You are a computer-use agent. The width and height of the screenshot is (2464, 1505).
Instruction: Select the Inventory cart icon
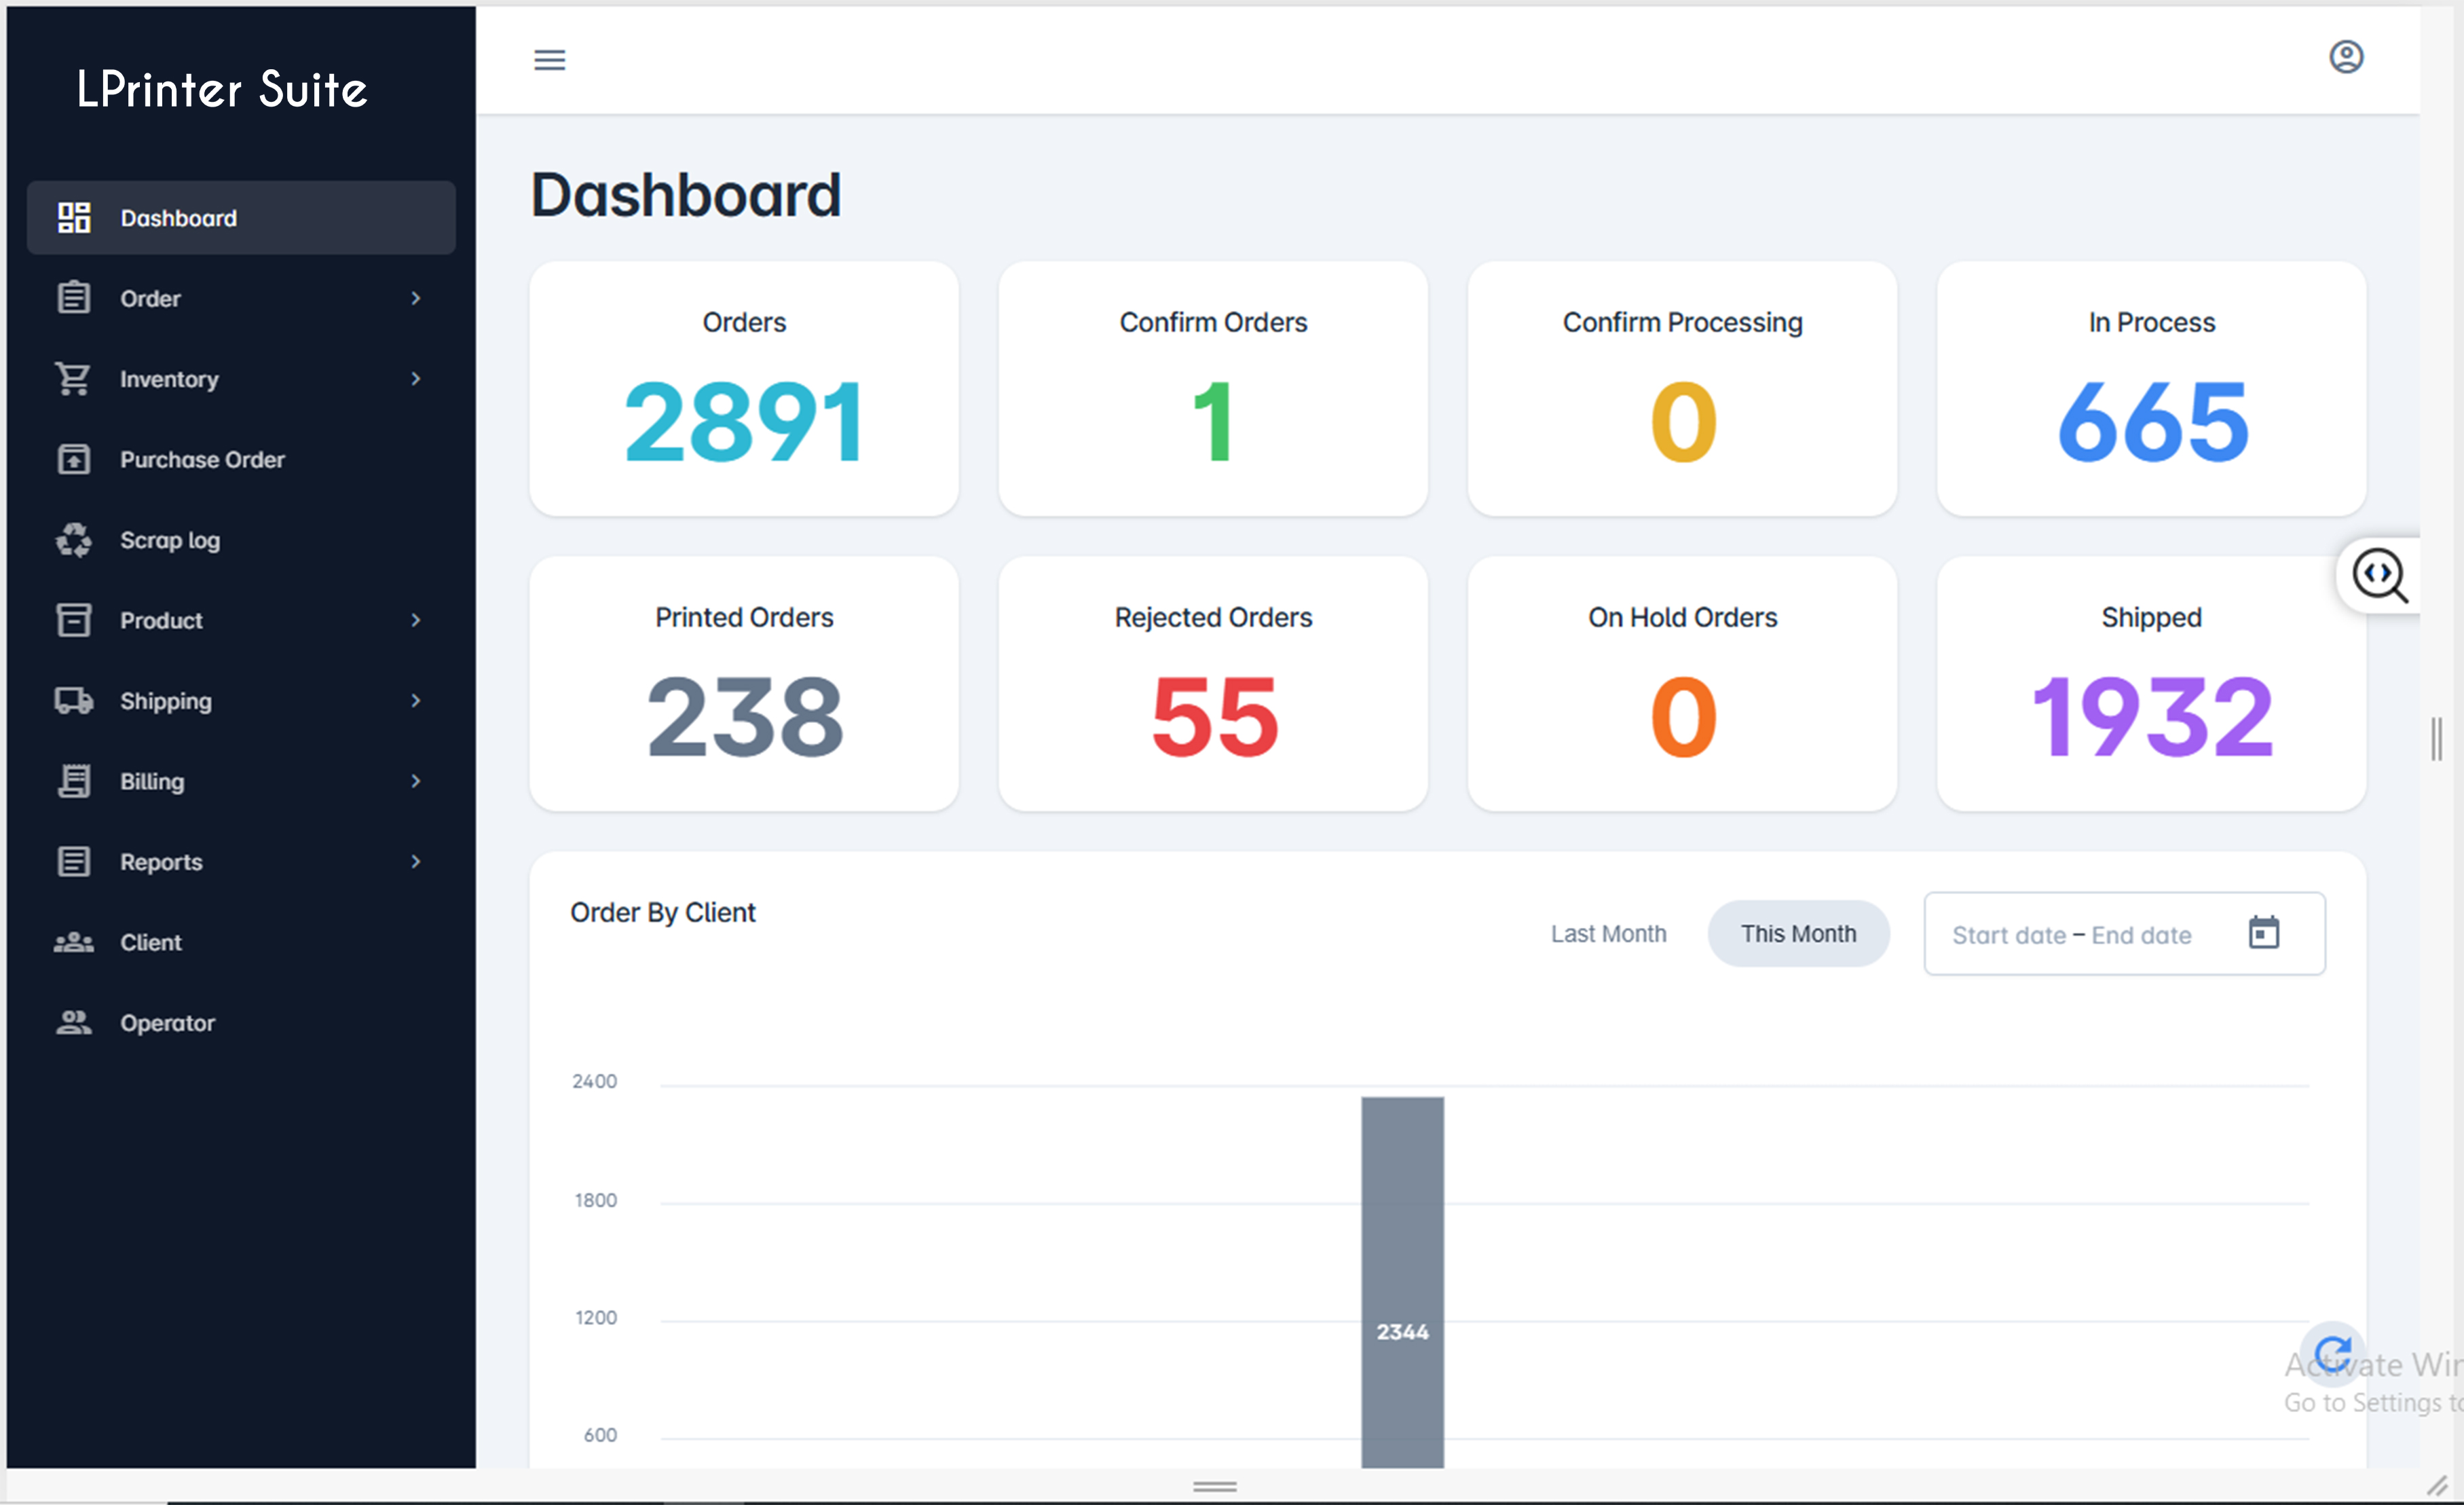pyautogui.click(x=73, y=379)
